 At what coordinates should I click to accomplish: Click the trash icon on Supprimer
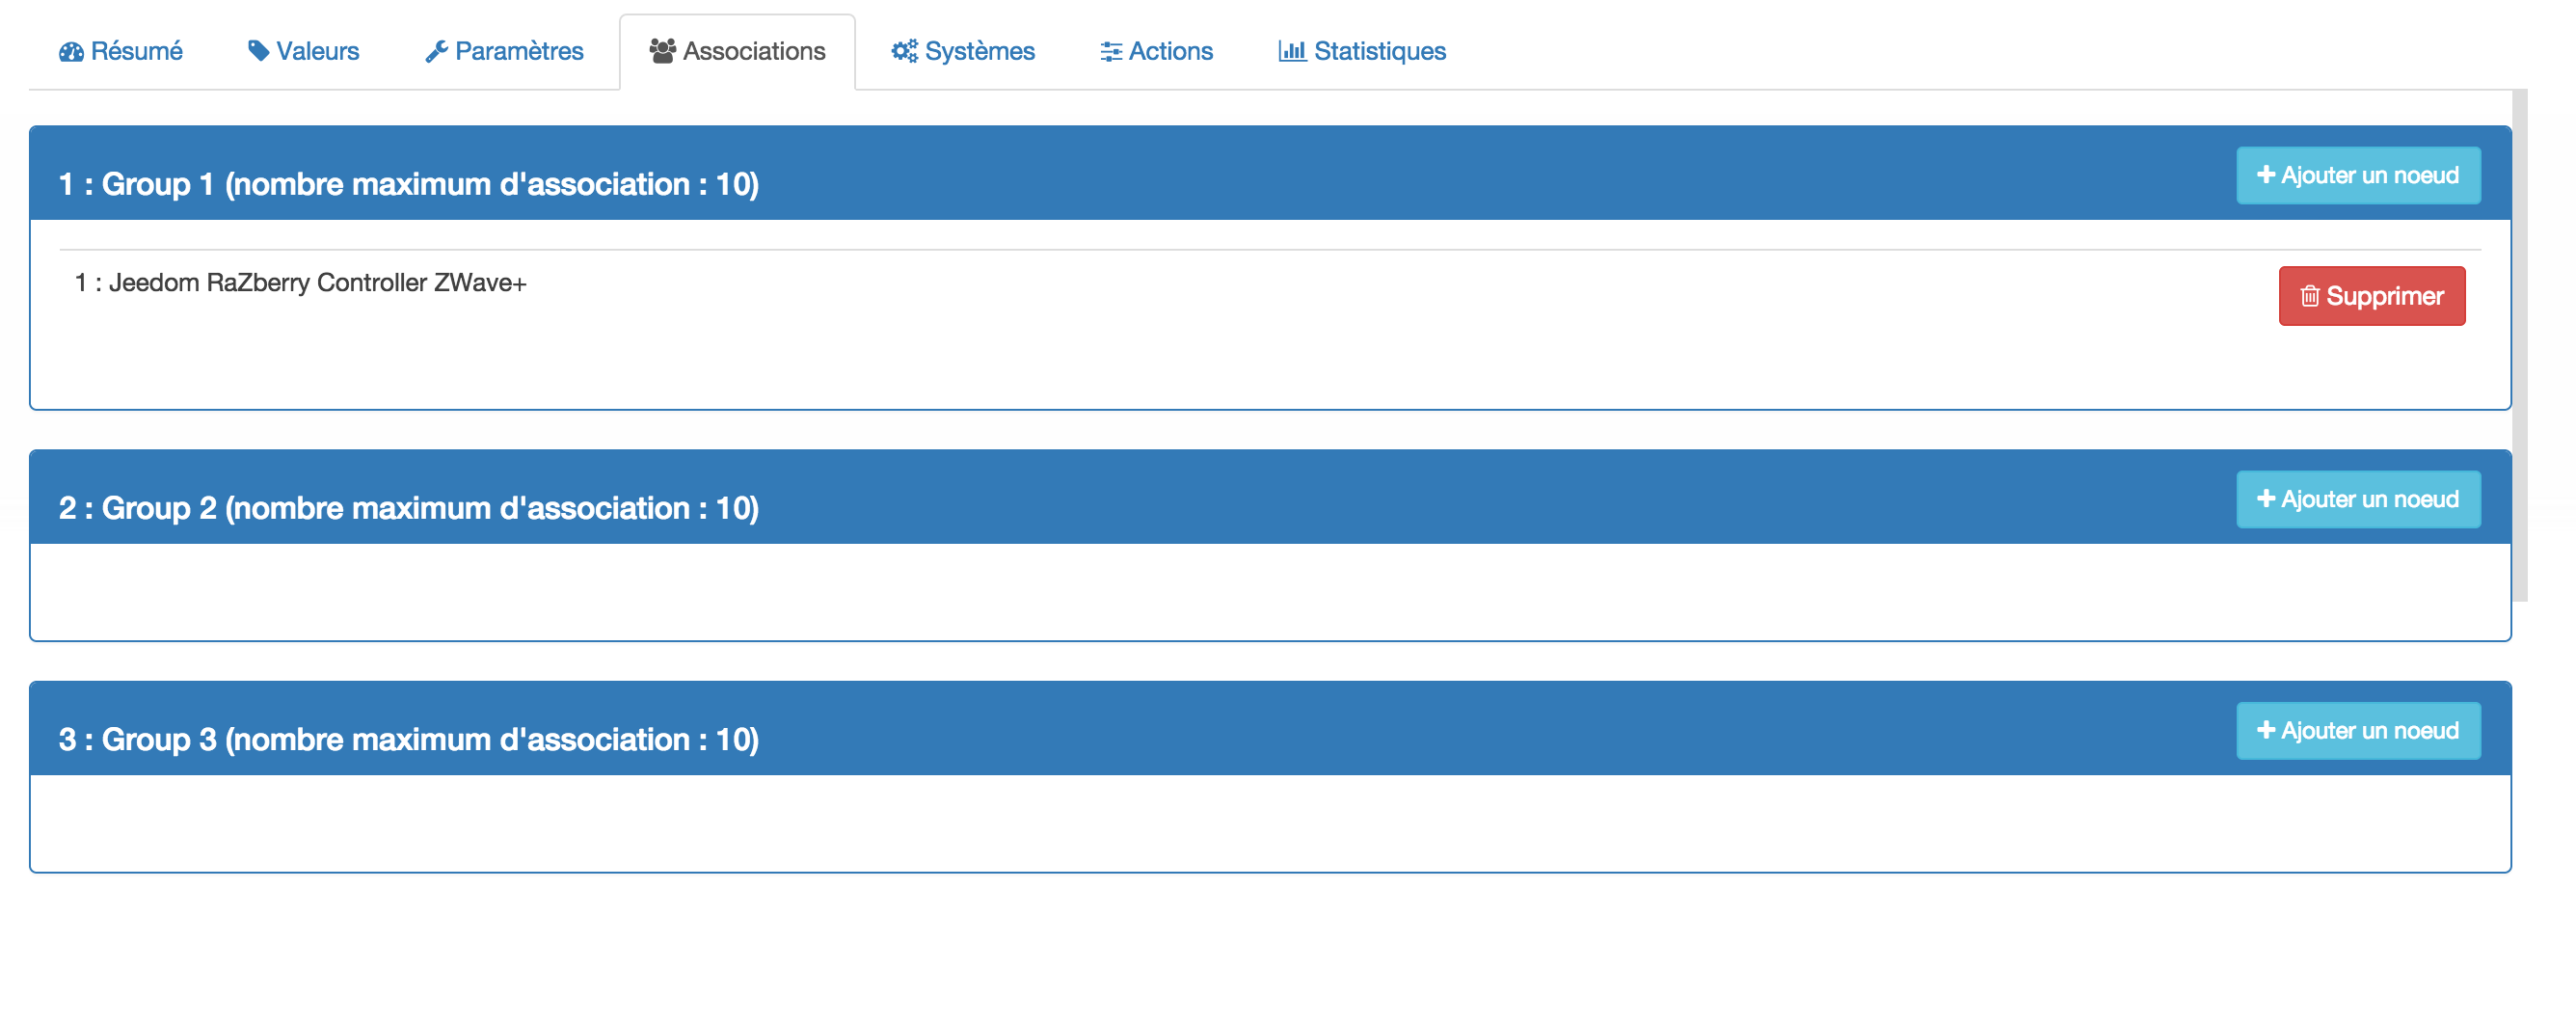click(2310, 296)
